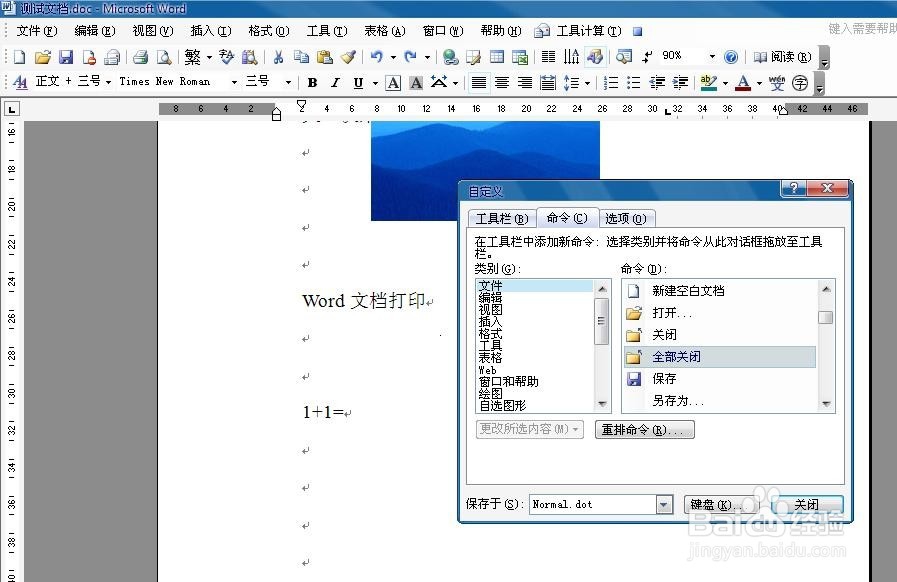Expand the 繁 Chinese conversion dropdown arrow
The height and width of the screenshot is (582, 897).
[209, 57]
